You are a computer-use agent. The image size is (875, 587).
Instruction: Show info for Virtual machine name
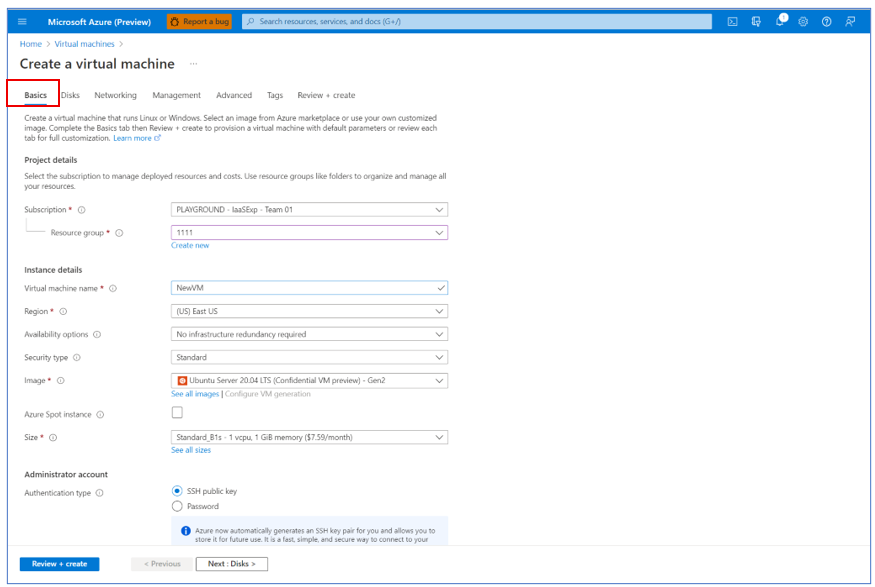click(113, 288)
